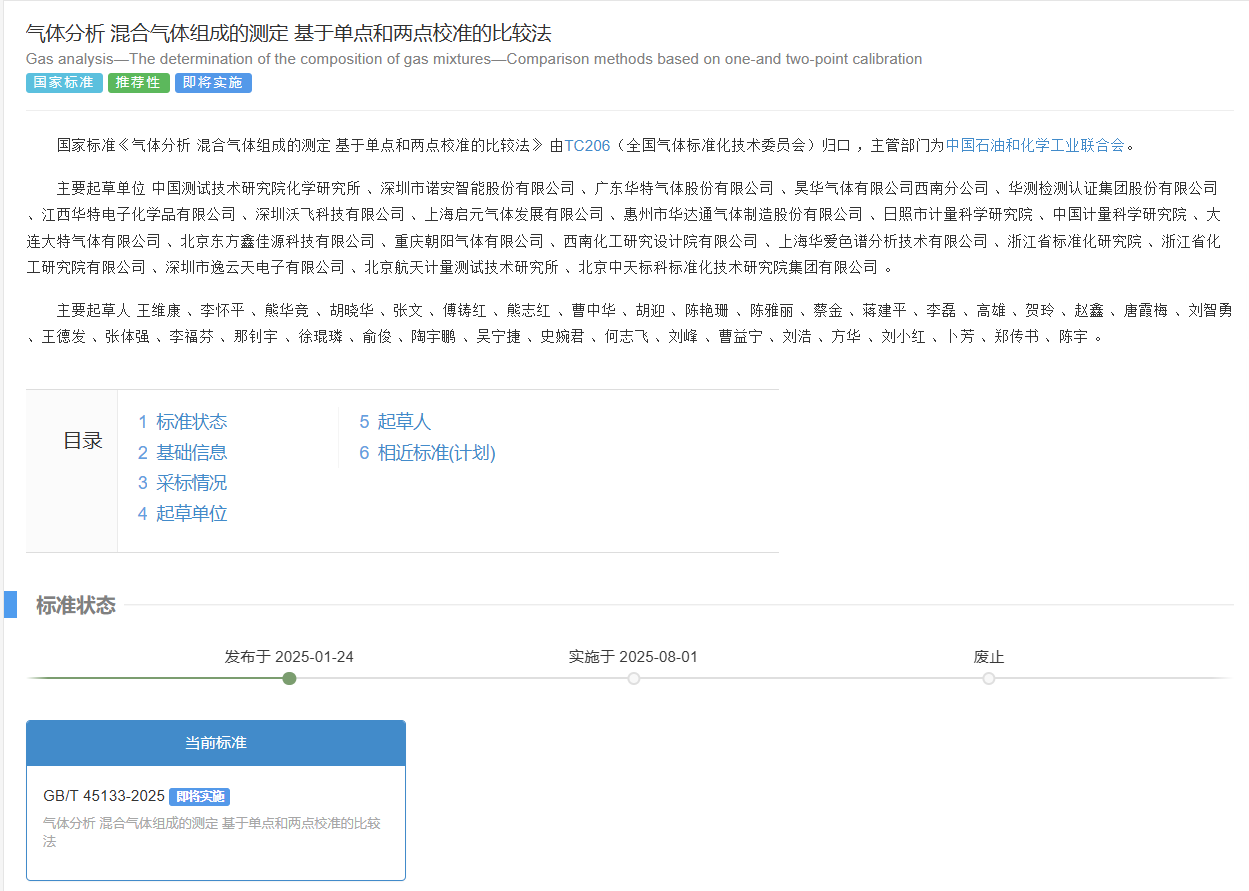Click 即将实施 badge beside GB/T 45133-2025
1249x891 pixels.
click(199, 797)
